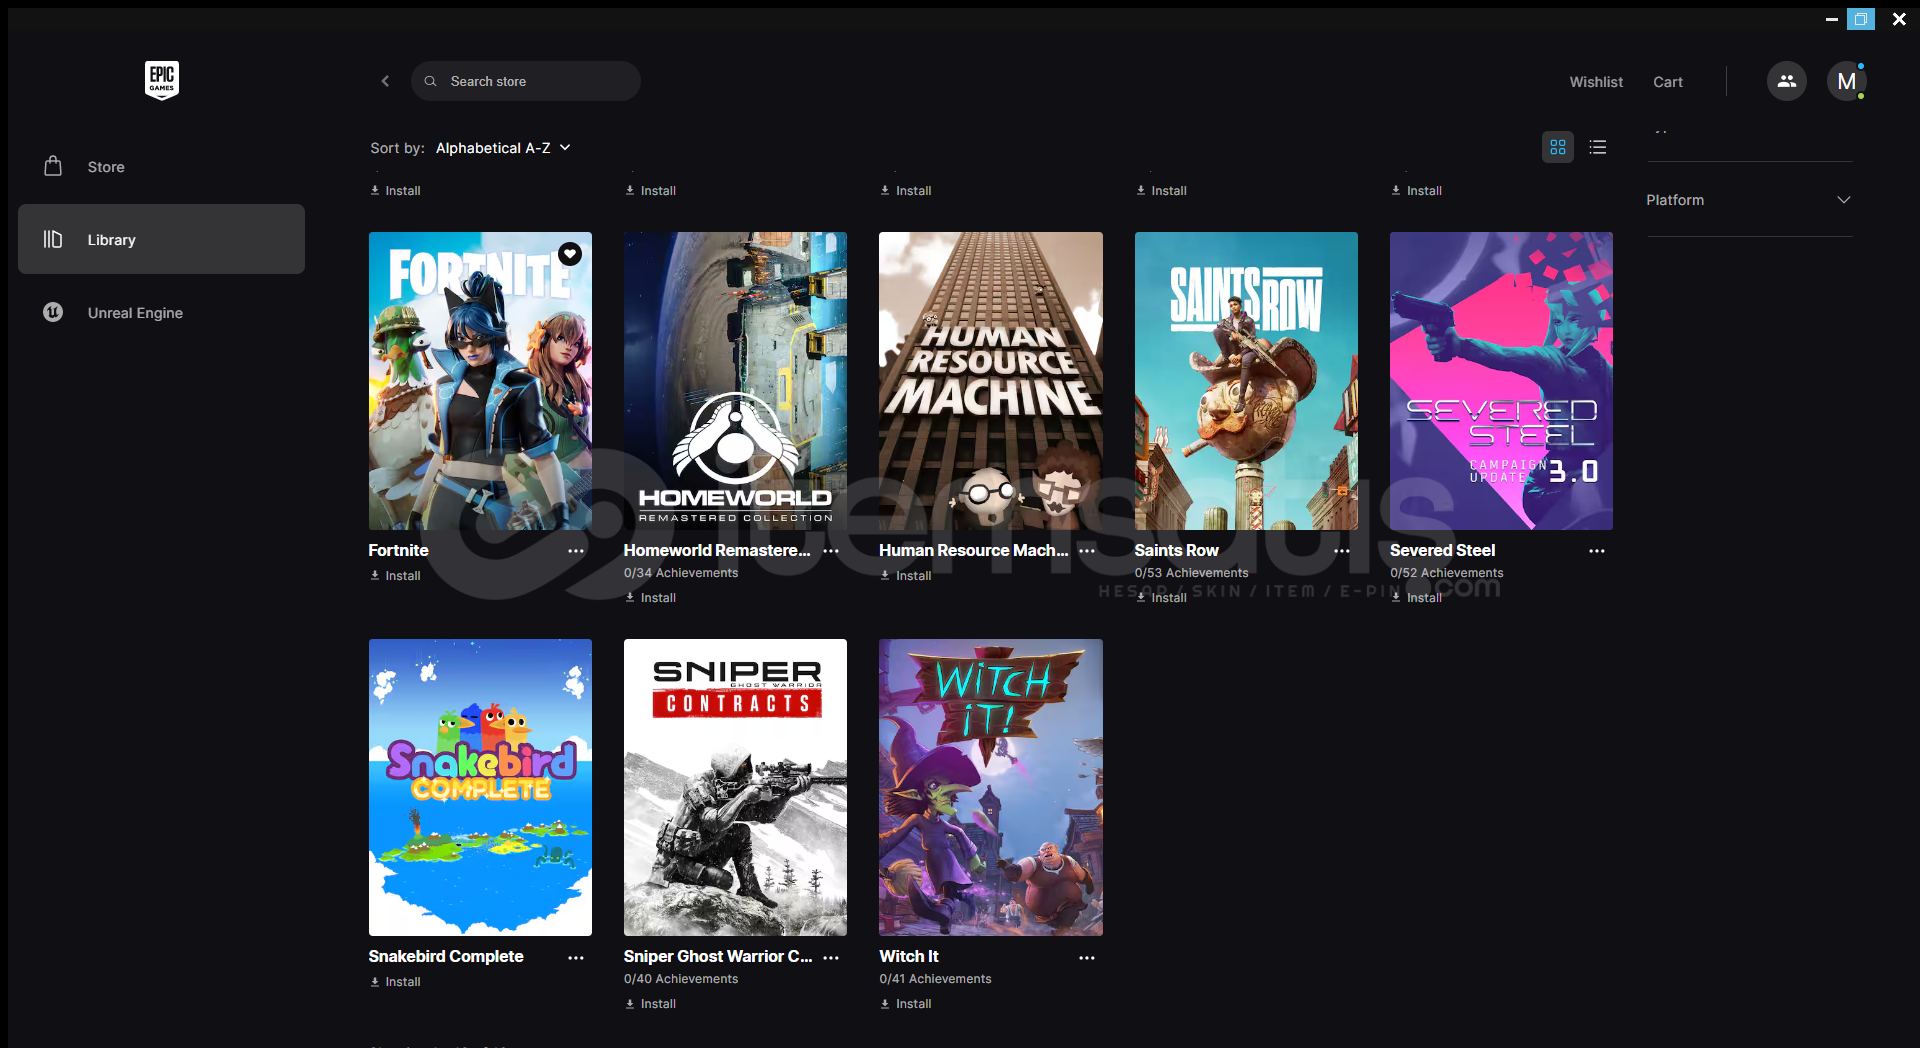Click the Fortnite title text
The image size is (1920, 1048).
tap(398, 550)
